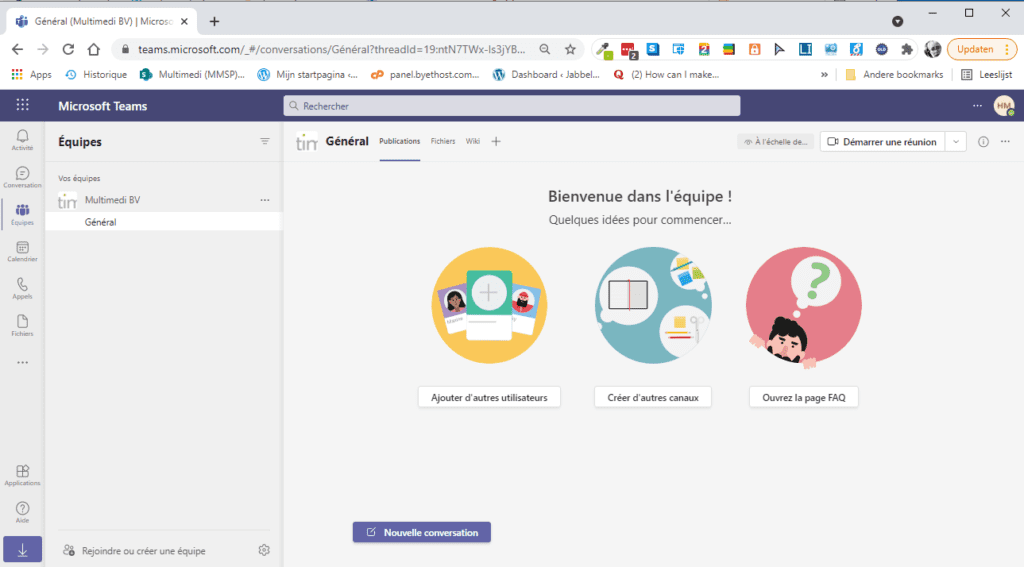This screenshot has width=1024, height=567.
Task: Click the Chrome profile picture
Action: (933, 49)
